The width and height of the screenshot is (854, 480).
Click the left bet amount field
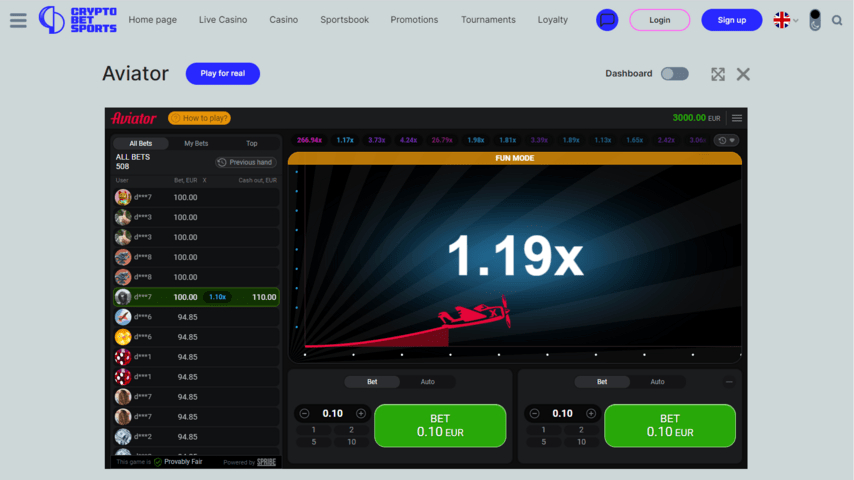point(332,414)
